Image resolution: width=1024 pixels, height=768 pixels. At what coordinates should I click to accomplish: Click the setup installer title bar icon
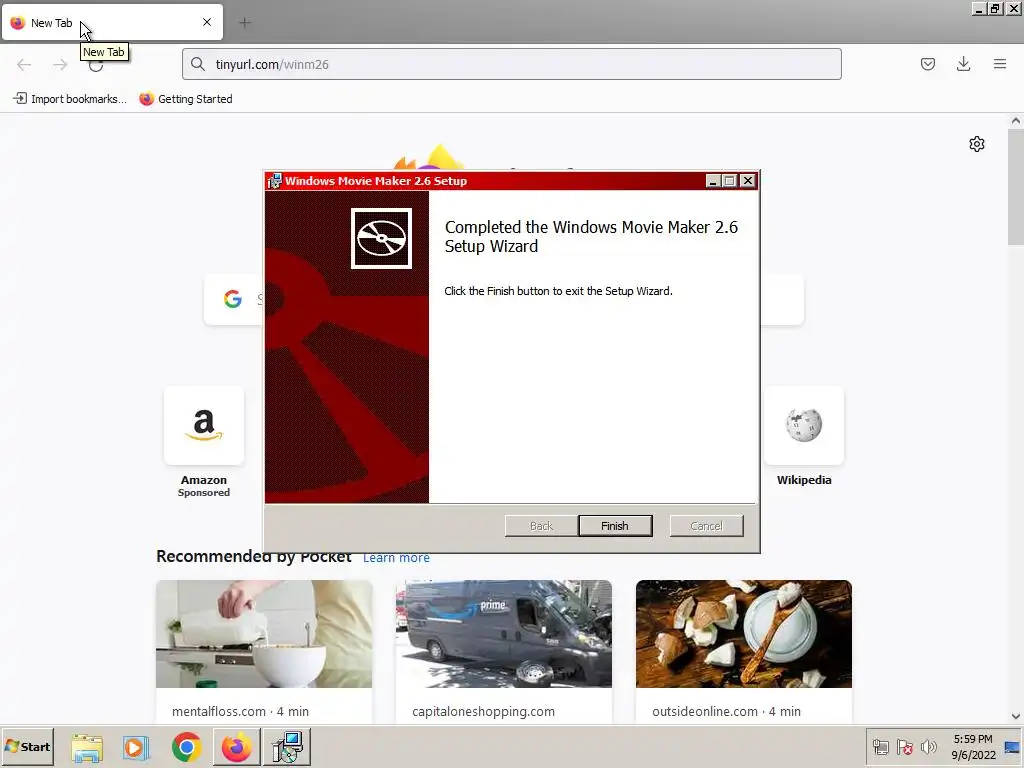tap(275, 181)
